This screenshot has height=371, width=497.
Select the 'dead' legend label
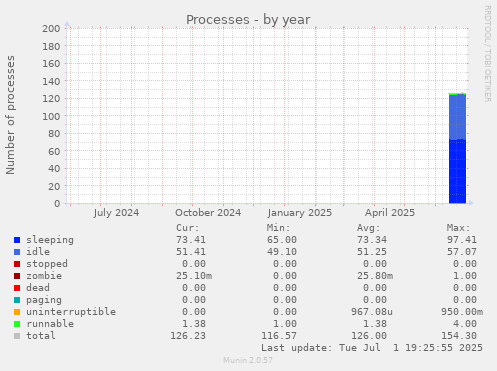[38, 288]
